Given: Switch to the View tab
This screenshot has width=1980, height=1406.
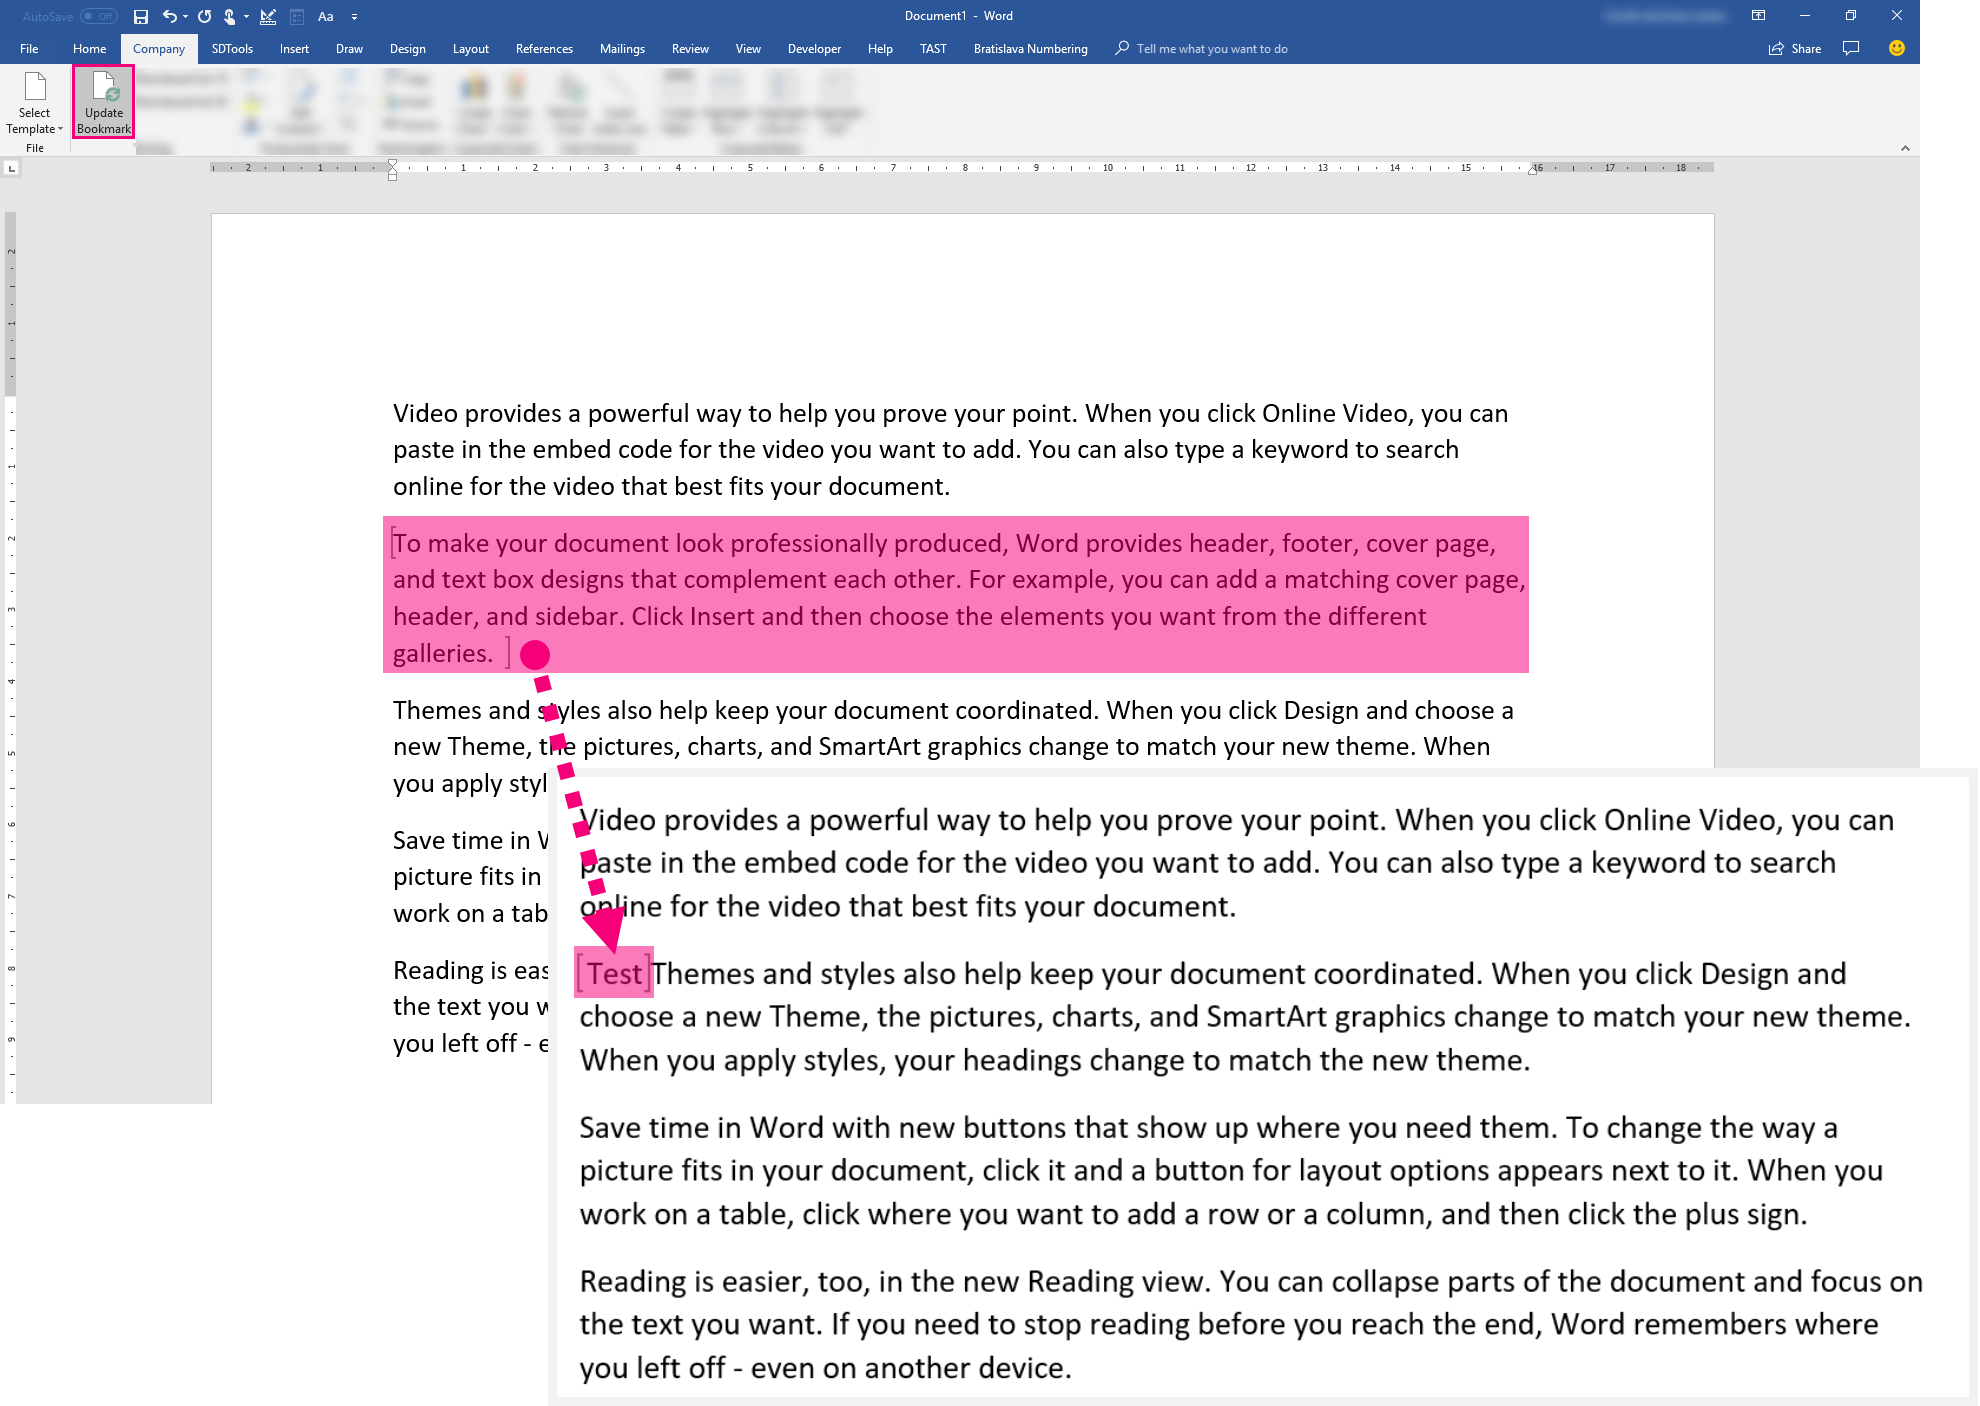Looking at the screenshot, I should point(748,48).
